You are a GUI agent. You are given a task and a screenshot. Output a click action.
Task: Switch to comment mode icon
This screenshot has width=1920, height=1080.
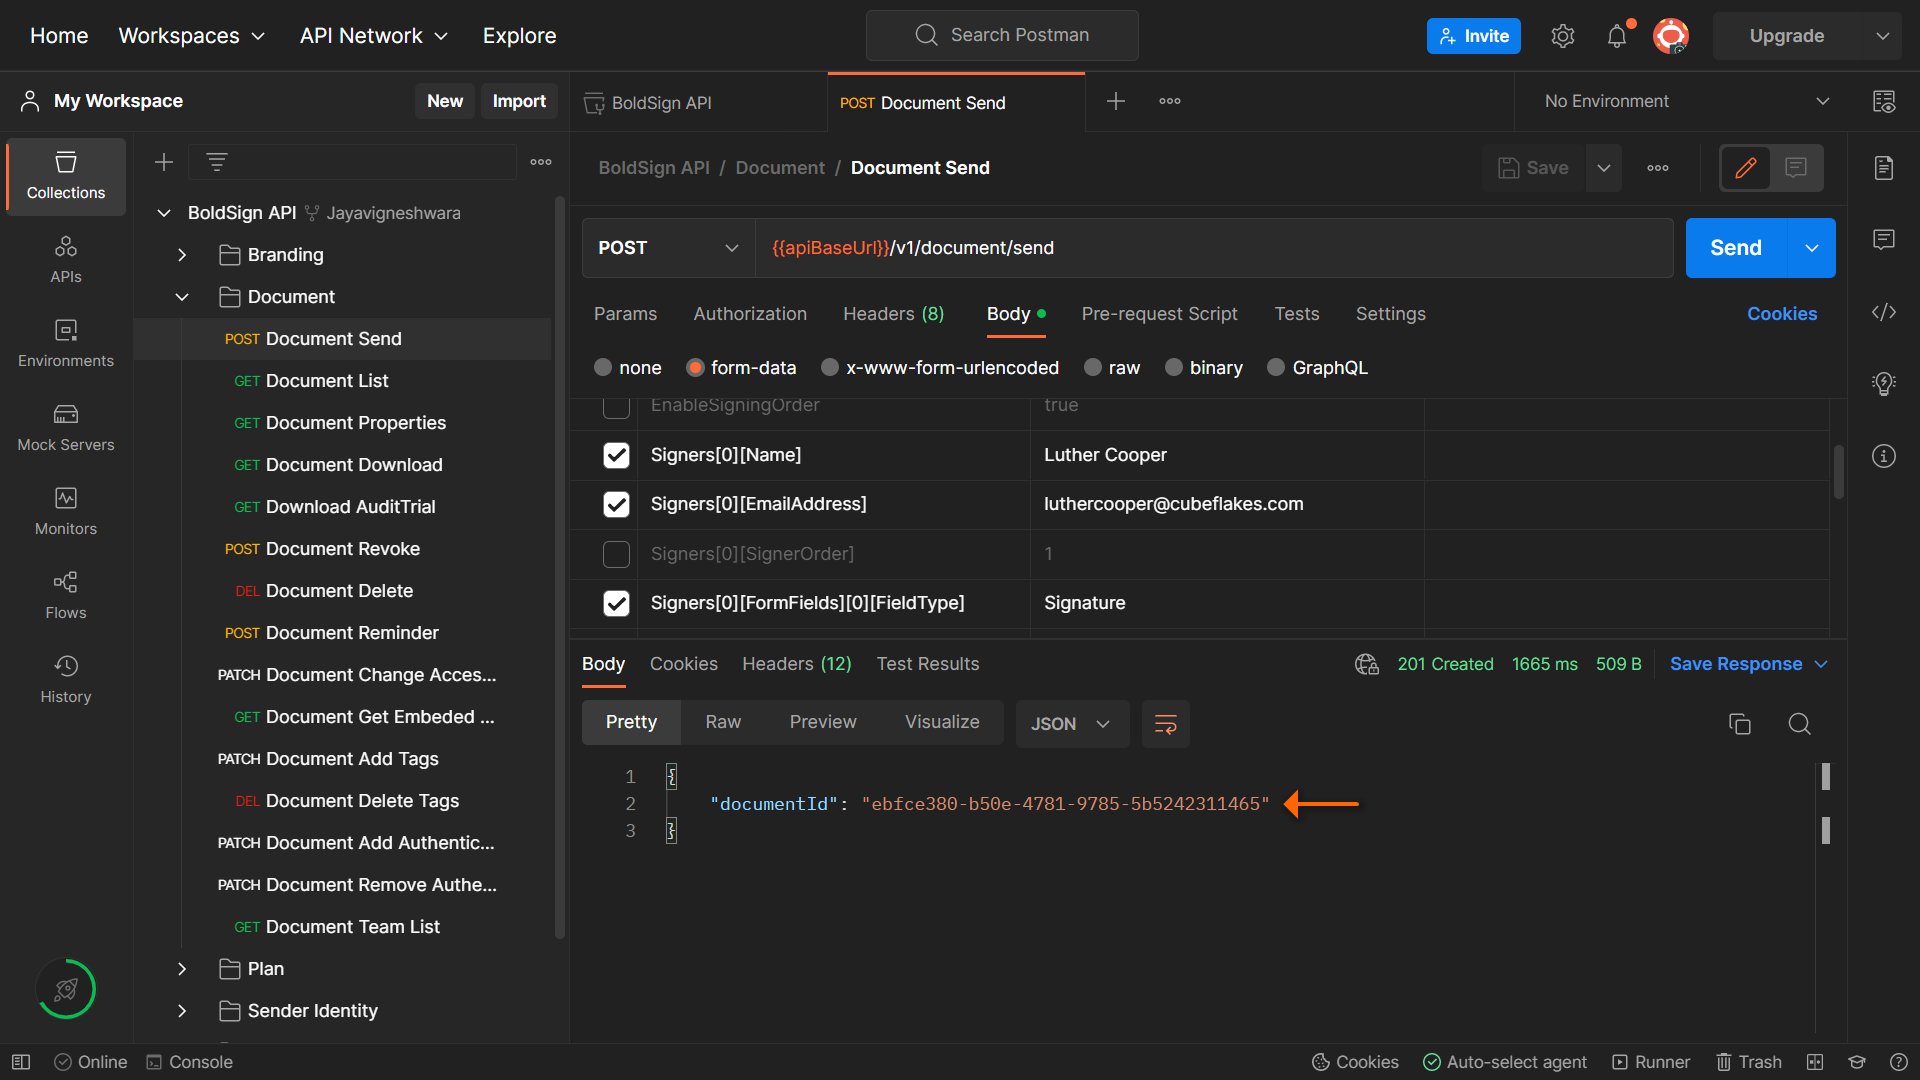coord(1797,168)
